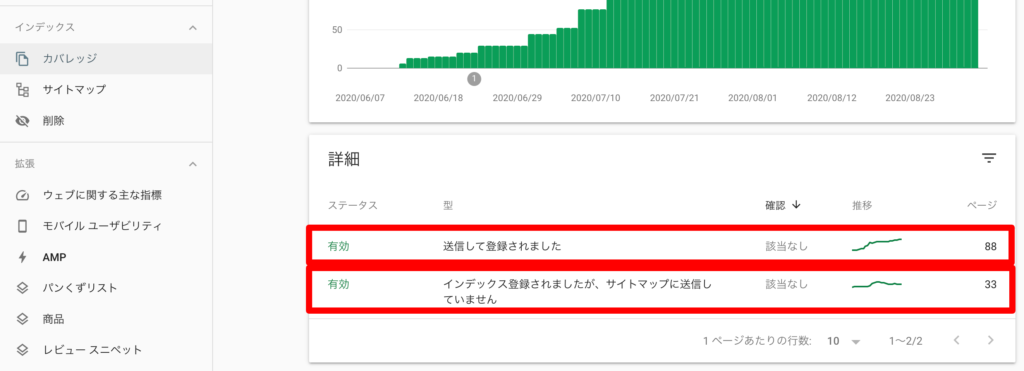1024x371 pixels.
Task: Click the sort arrow beside 確認
Action: point(796,205)
